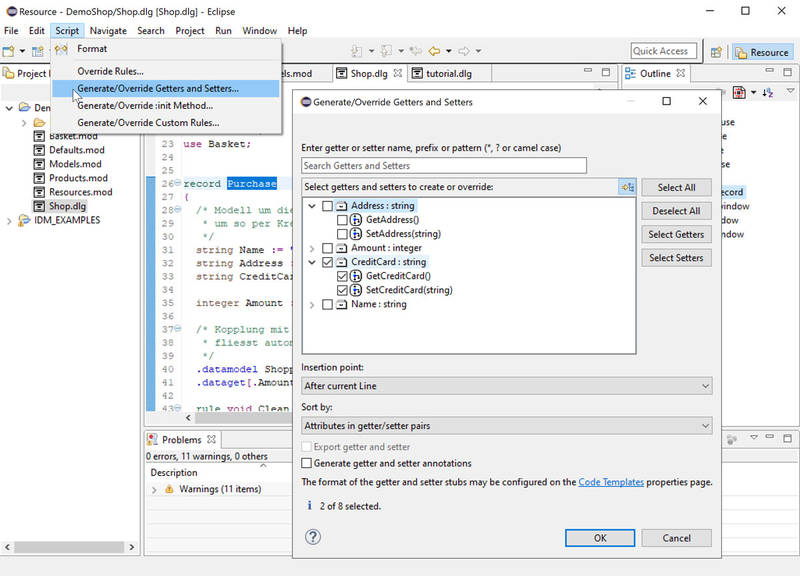Close the Shop.dlg editor tab
This screenshot has width=800, height=576.
click(398, 73)
